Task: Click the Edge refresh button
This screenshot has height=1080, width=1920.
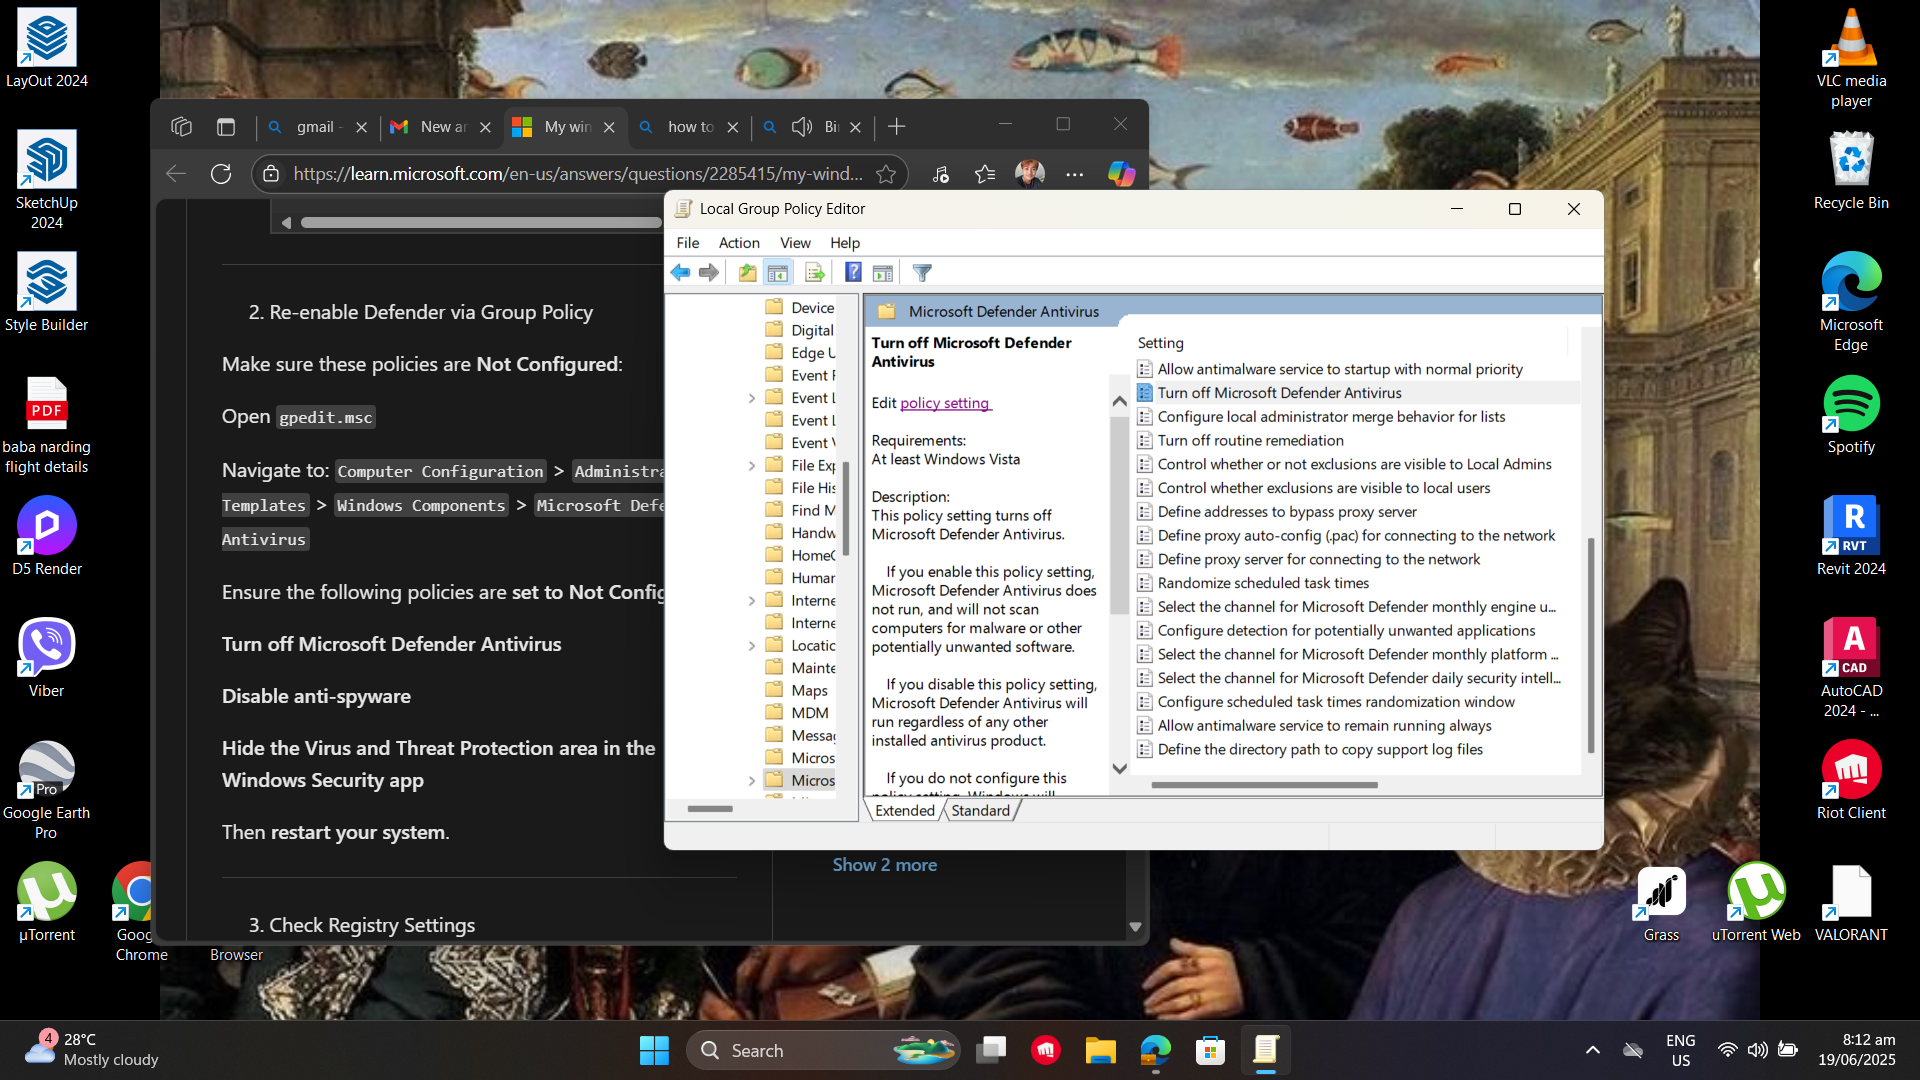Action: [221, 174]
